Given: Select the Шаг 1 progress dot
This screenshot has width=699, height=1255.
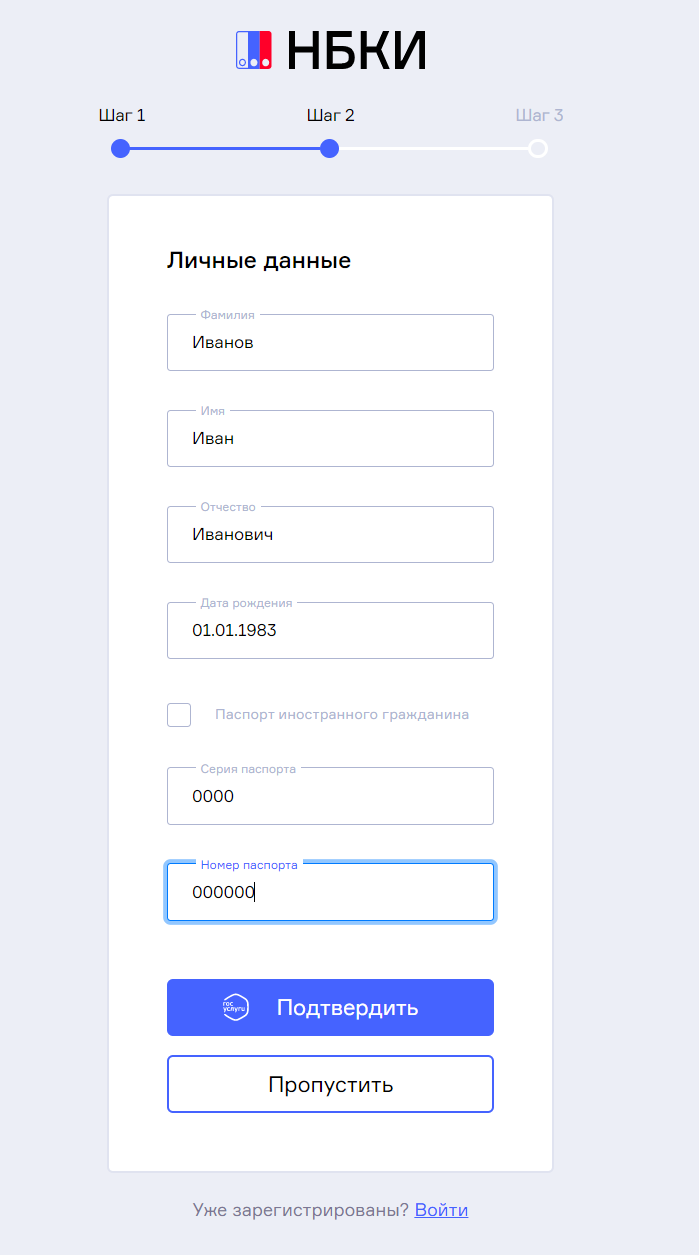Looking at the screenshot, I should (121, 149).
